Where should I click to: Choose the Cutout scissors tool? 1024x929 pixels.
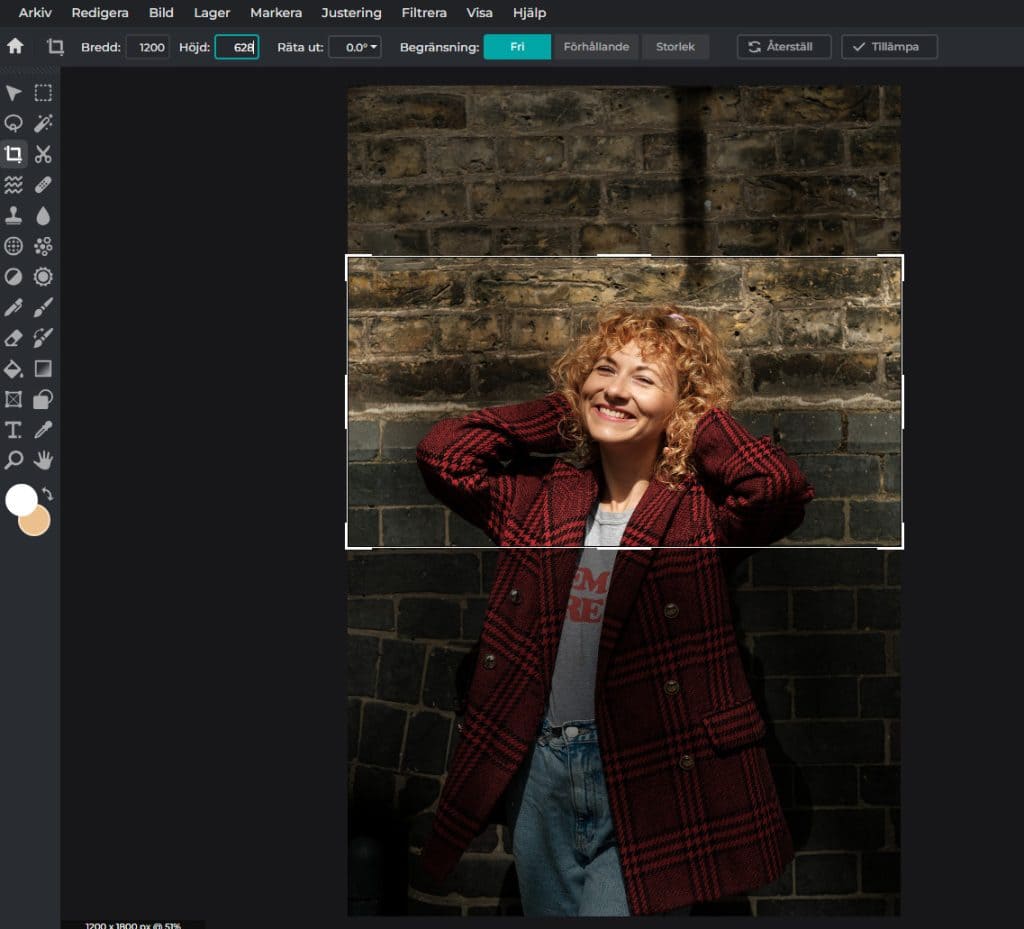coord(43,154)
